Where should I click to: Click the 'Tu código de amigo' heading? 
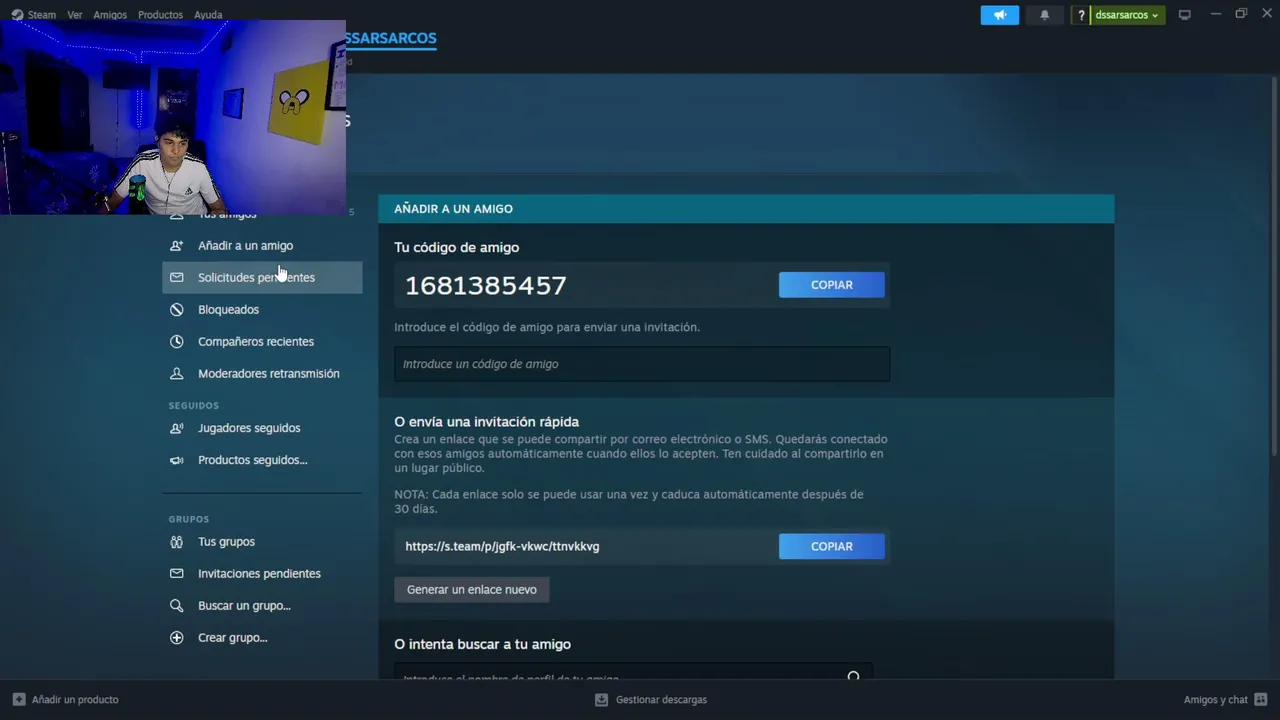click(456, 247)
